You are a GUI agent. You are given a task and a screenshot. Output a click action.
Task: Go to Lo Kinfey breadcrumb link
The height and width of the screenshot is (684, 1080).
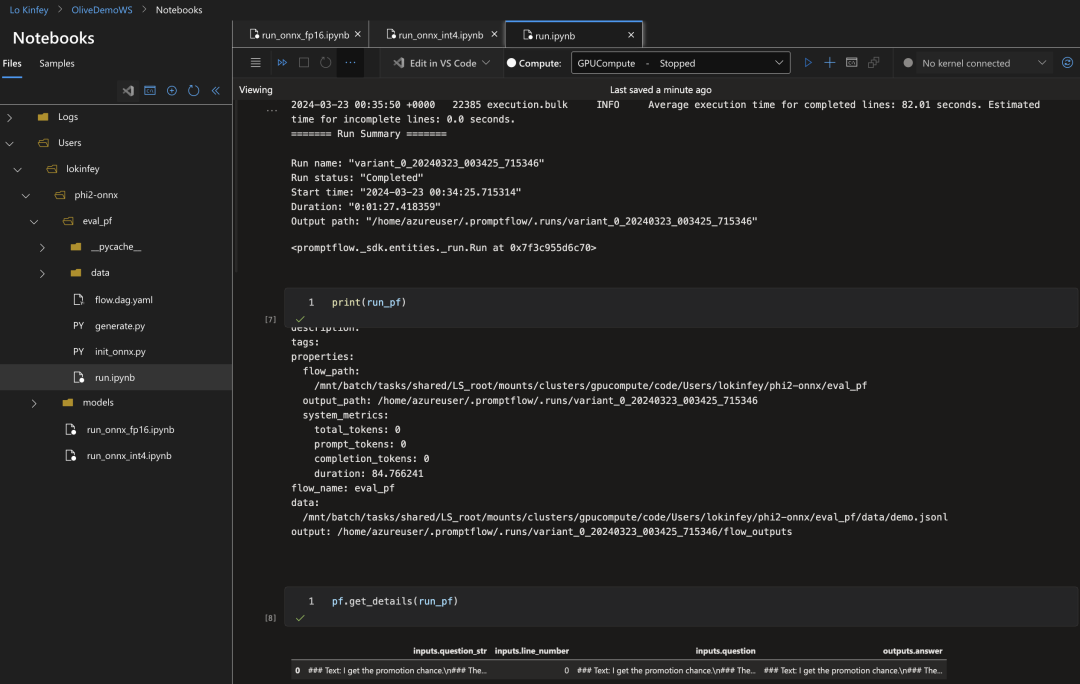[x=29, y=10]
